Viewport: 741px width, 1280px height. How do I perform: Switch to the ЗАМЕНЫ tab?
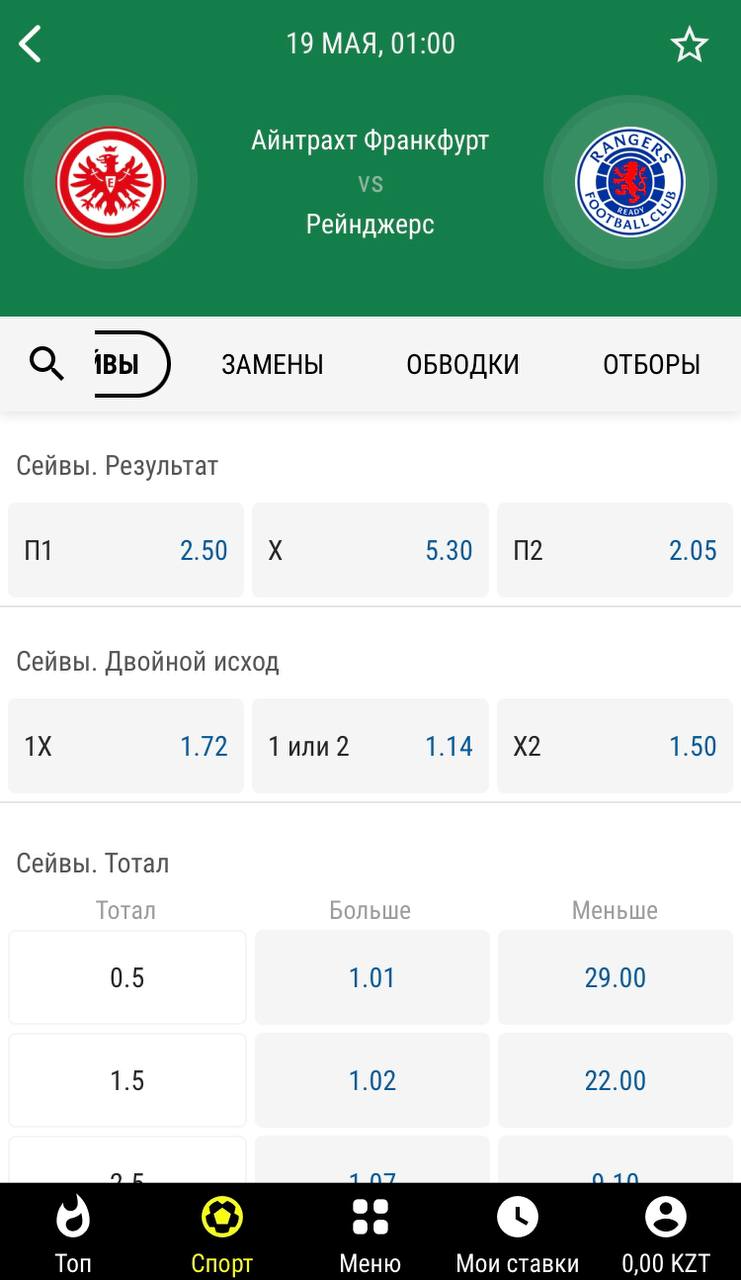tap(272, 365)
